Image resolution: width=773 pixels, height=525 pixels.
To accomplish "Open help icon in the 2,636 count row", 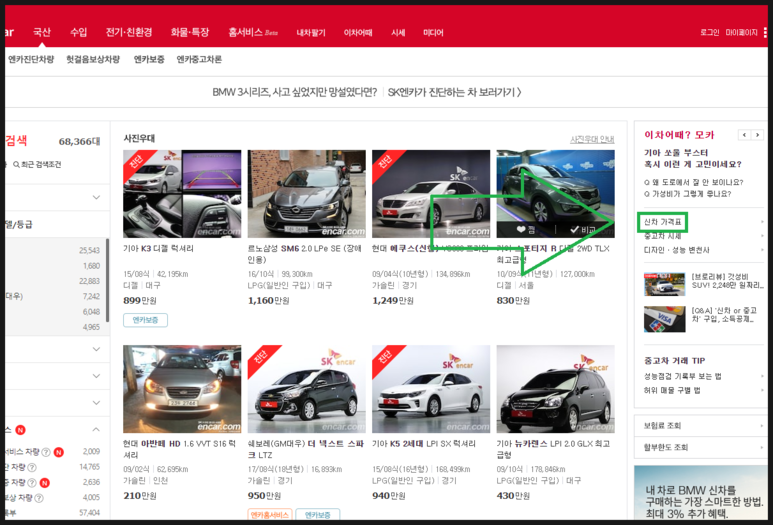I will coord(32,483).
